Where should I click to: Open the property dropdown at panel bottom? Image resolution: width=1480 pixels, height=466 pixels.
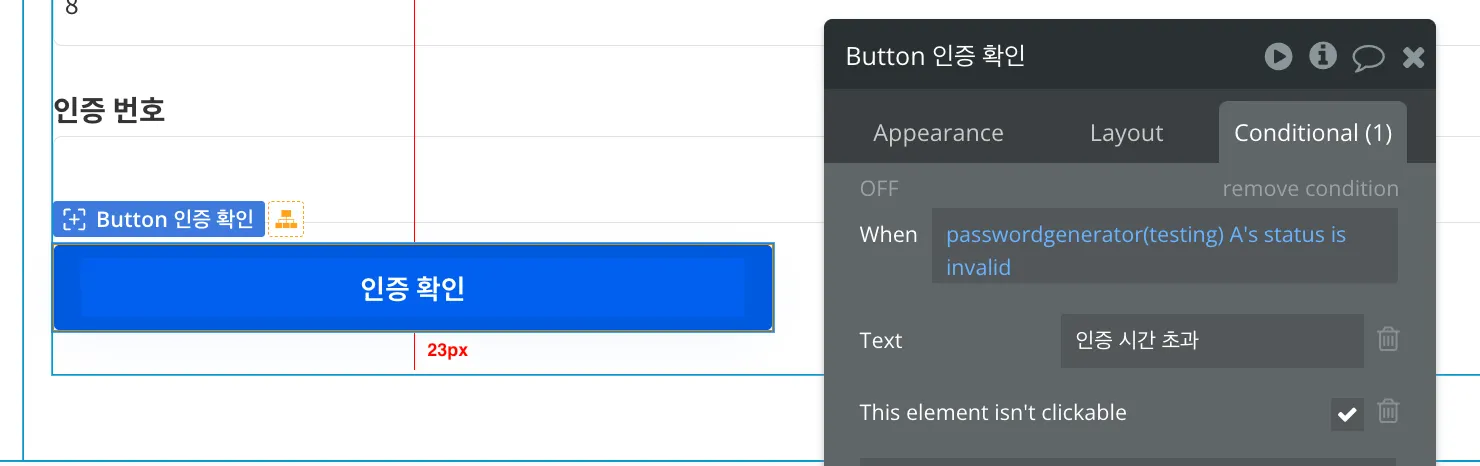click(x=1127, y=461)
